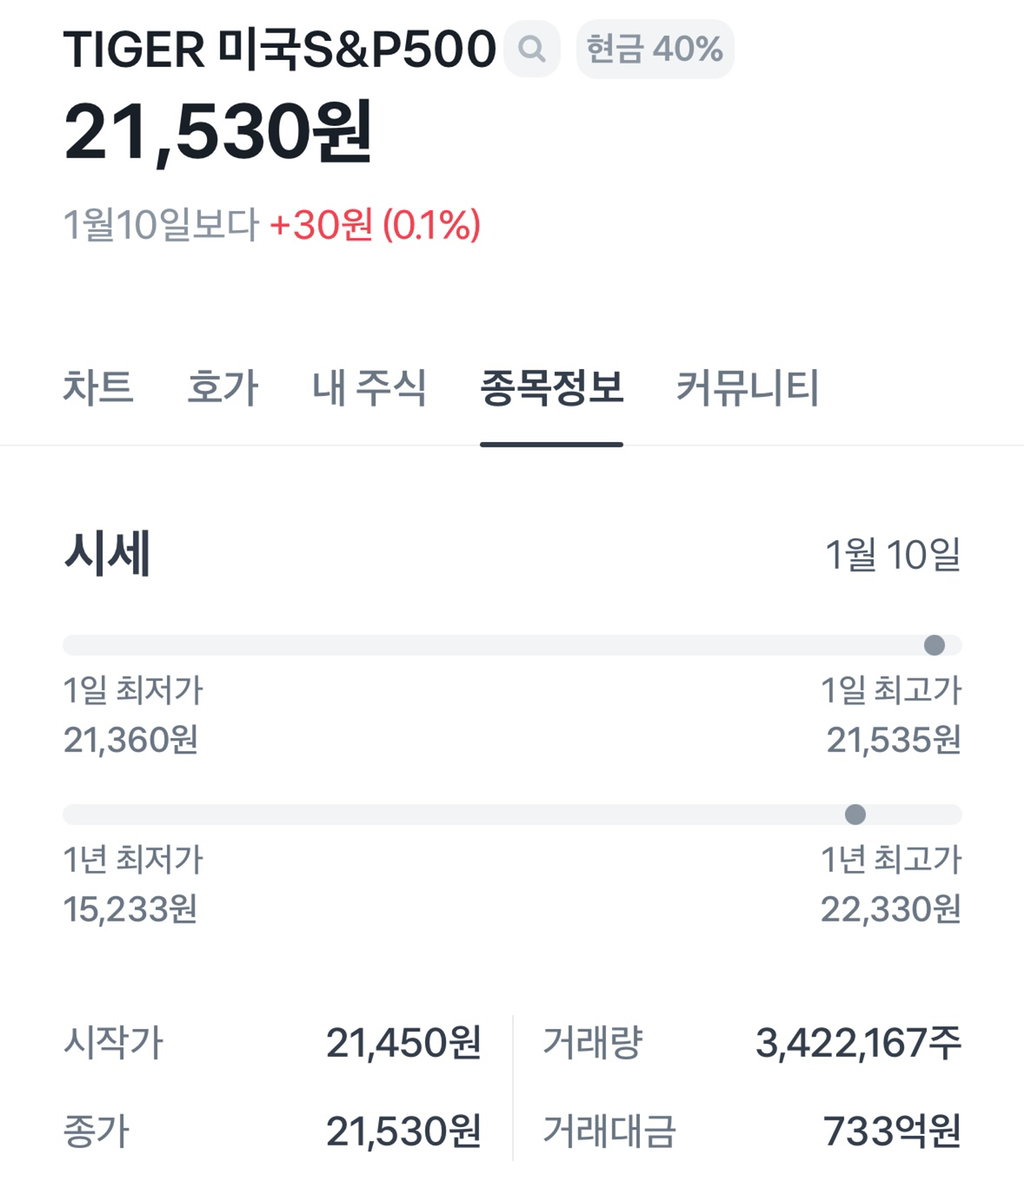The width and height of the screenshot is (1024, 1200).
Task: Select the 내 주식 tab
Action: point(370,390)
